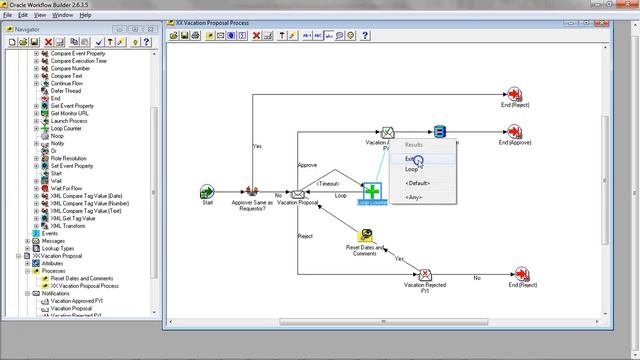Click the Start node in the diagram
Image resolution: width=640 pixels, height=360 pixels.
pyautogui.click(x=207, y=192)
